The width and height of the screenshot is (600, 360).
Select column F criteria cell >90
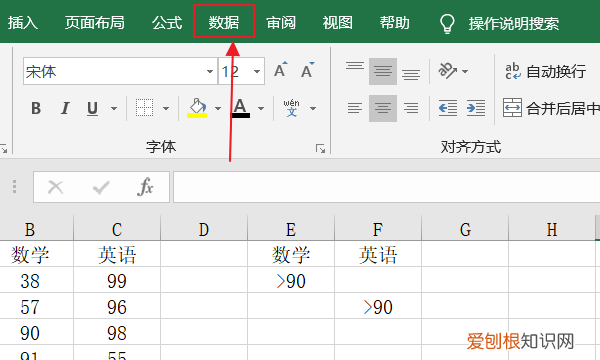pos(378,306)
